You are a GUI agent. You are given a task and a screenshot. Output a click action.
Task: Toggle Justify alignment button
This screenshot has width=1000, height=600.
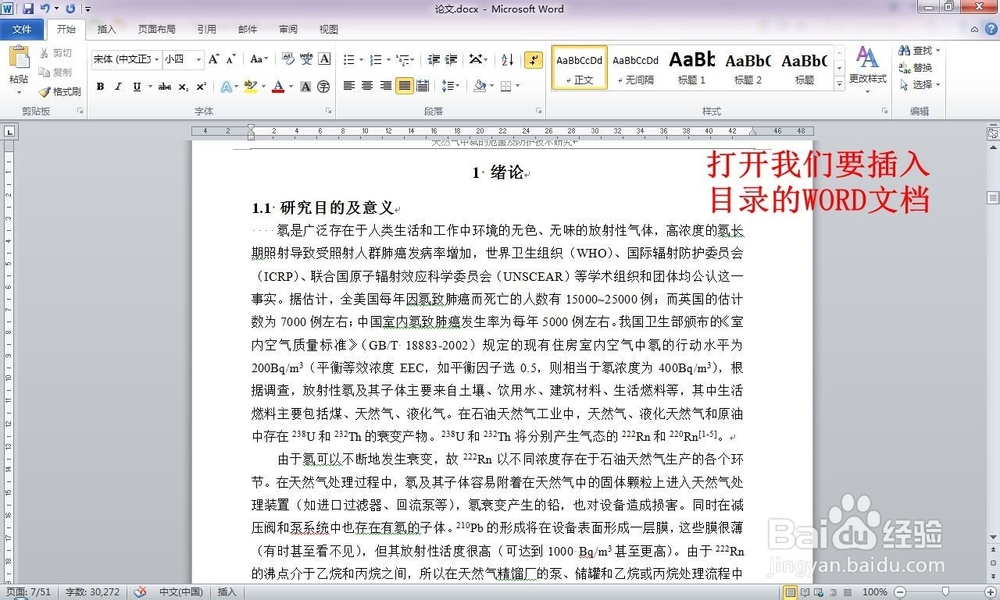pyautogui.click(x=404, y=85)
